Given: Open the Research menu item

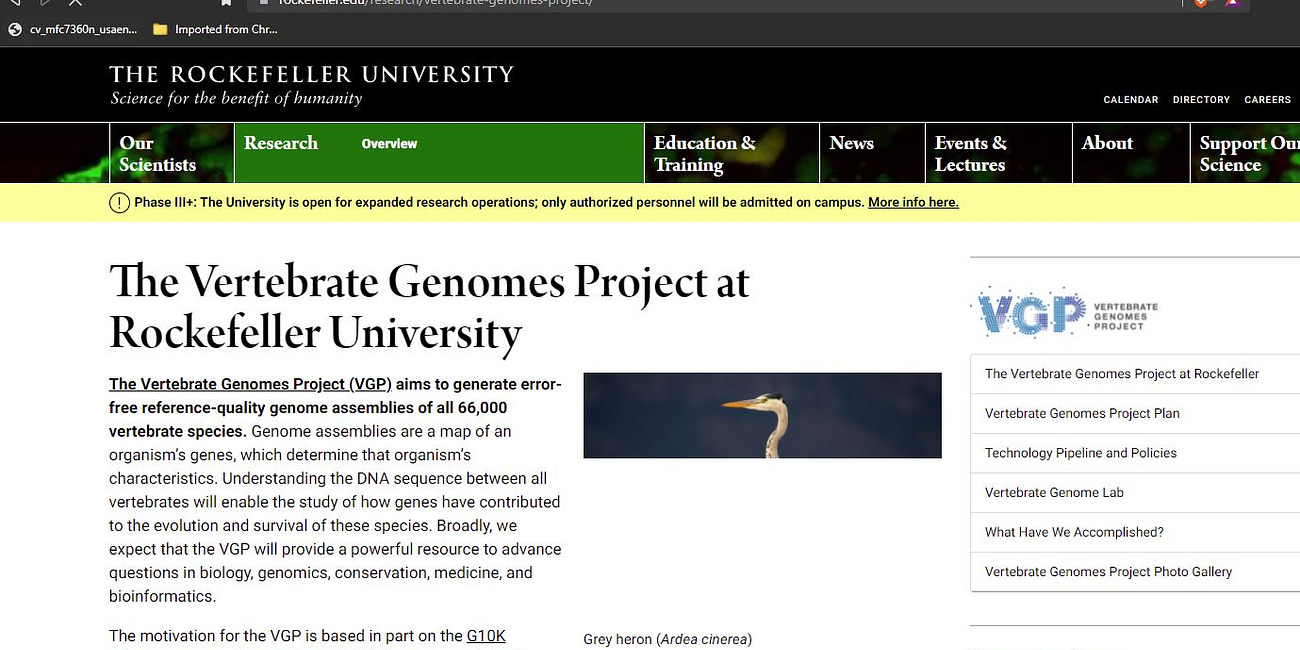Looking at the screenshot, I should [281, 144].
